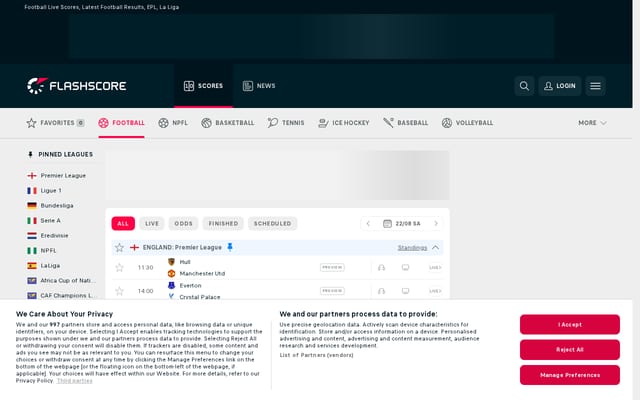Open the Everton team name
640x400 pixels.
[190, 286]
